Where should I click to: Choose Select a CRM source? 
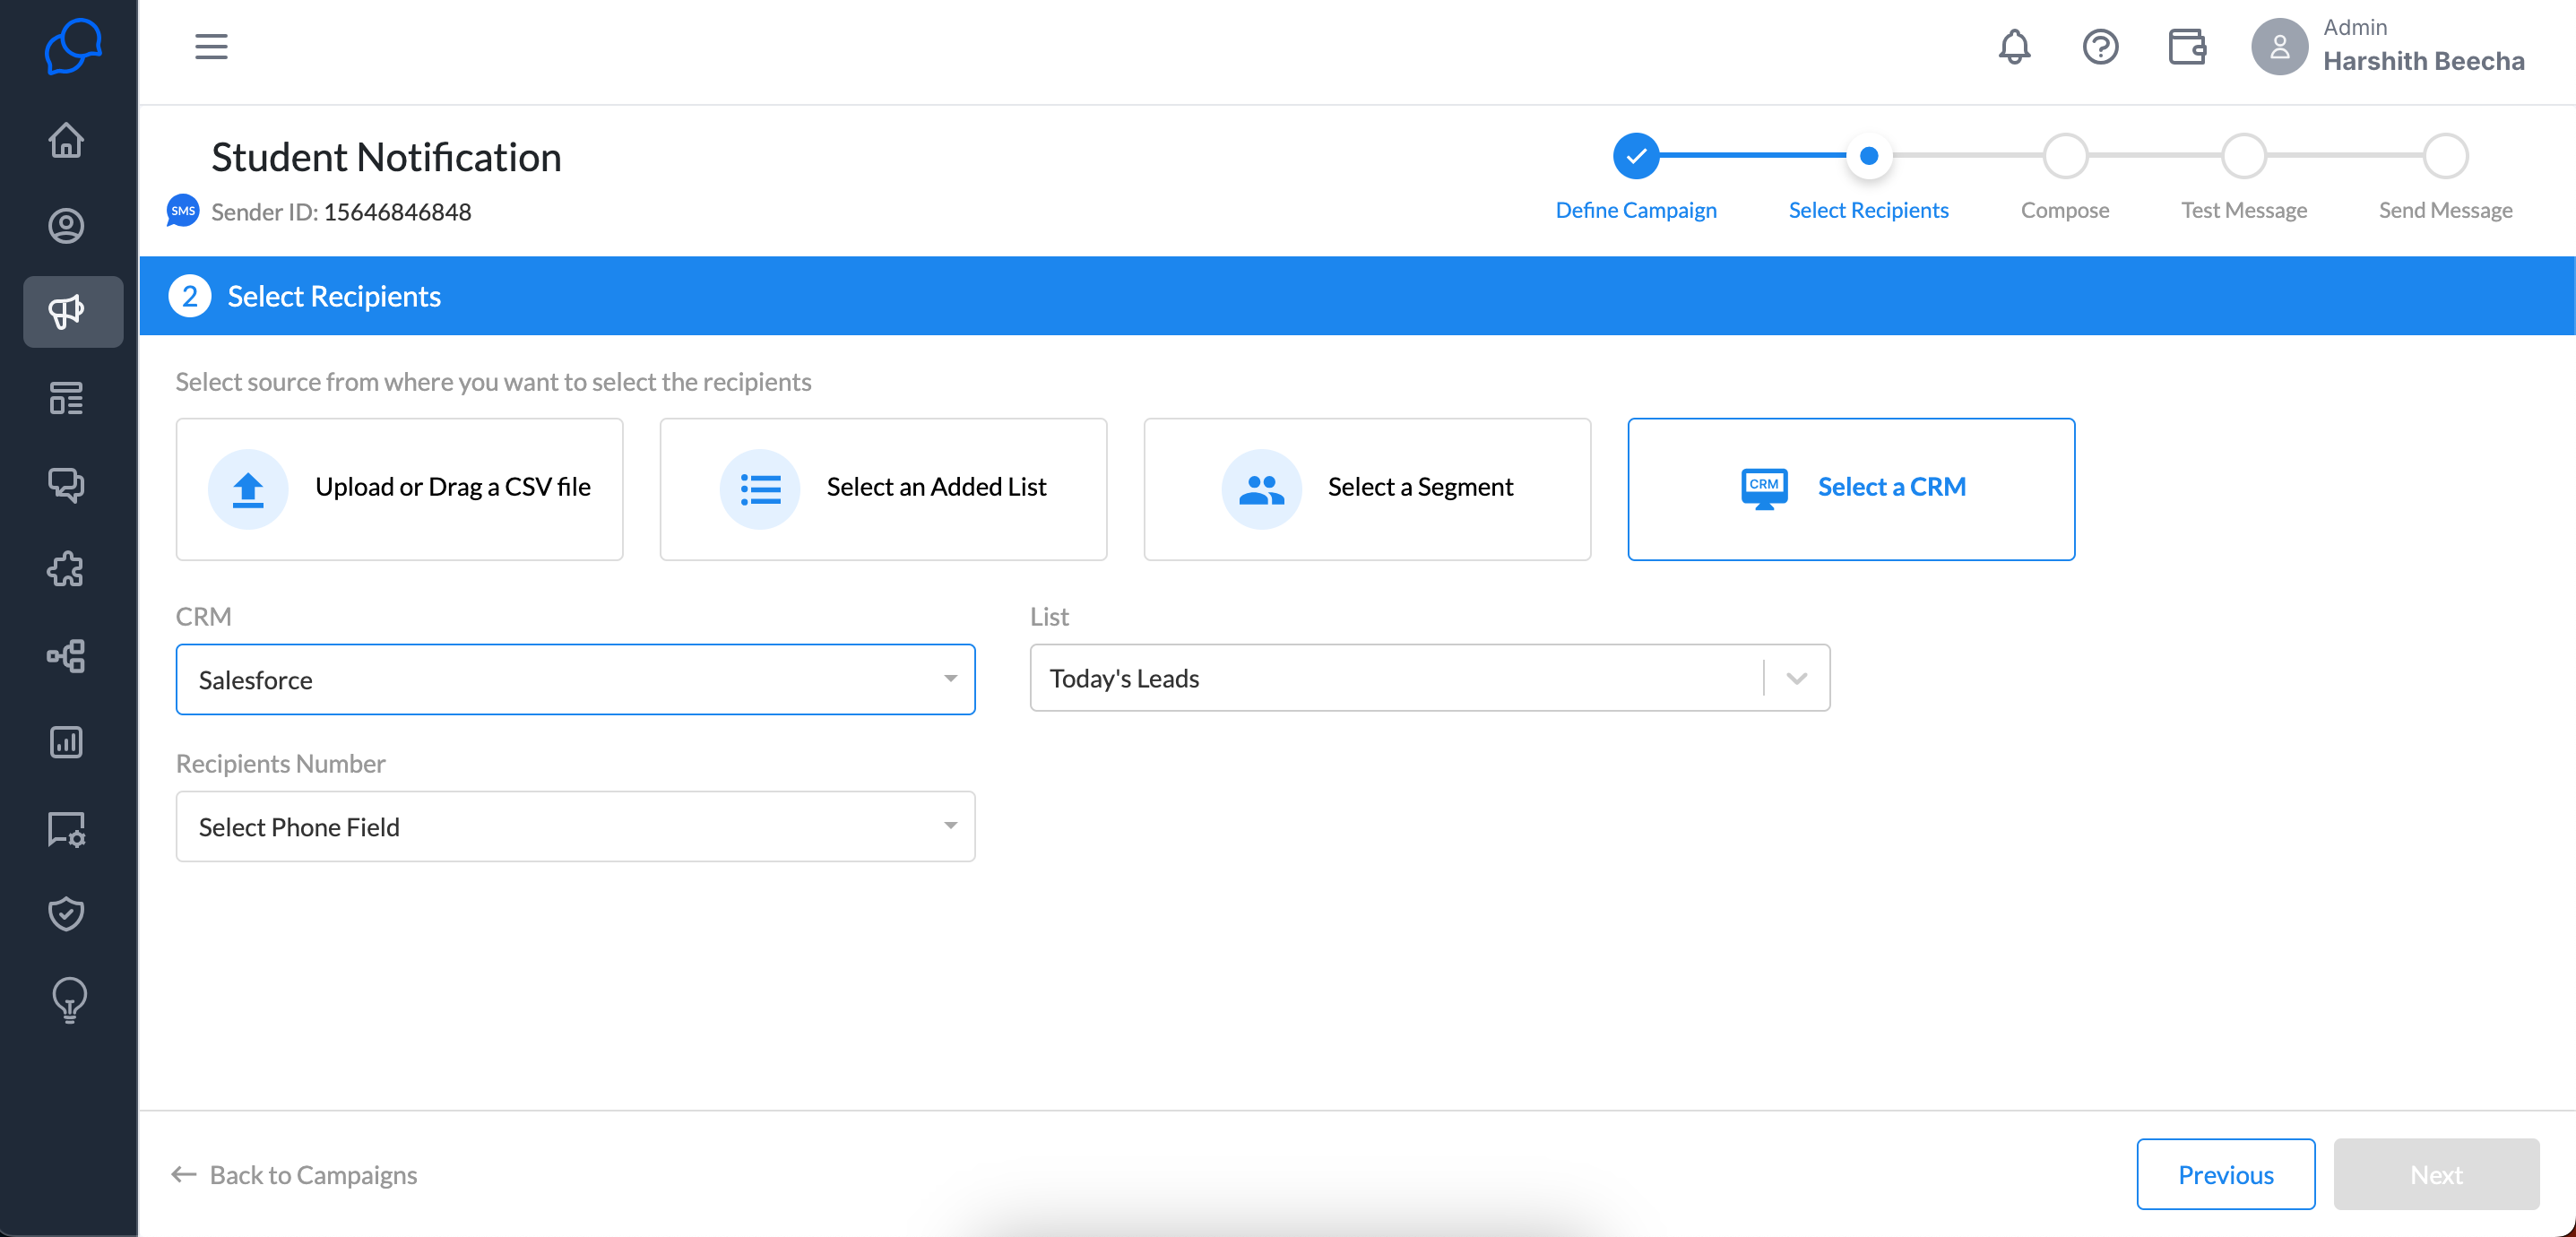pos(1851,488)
